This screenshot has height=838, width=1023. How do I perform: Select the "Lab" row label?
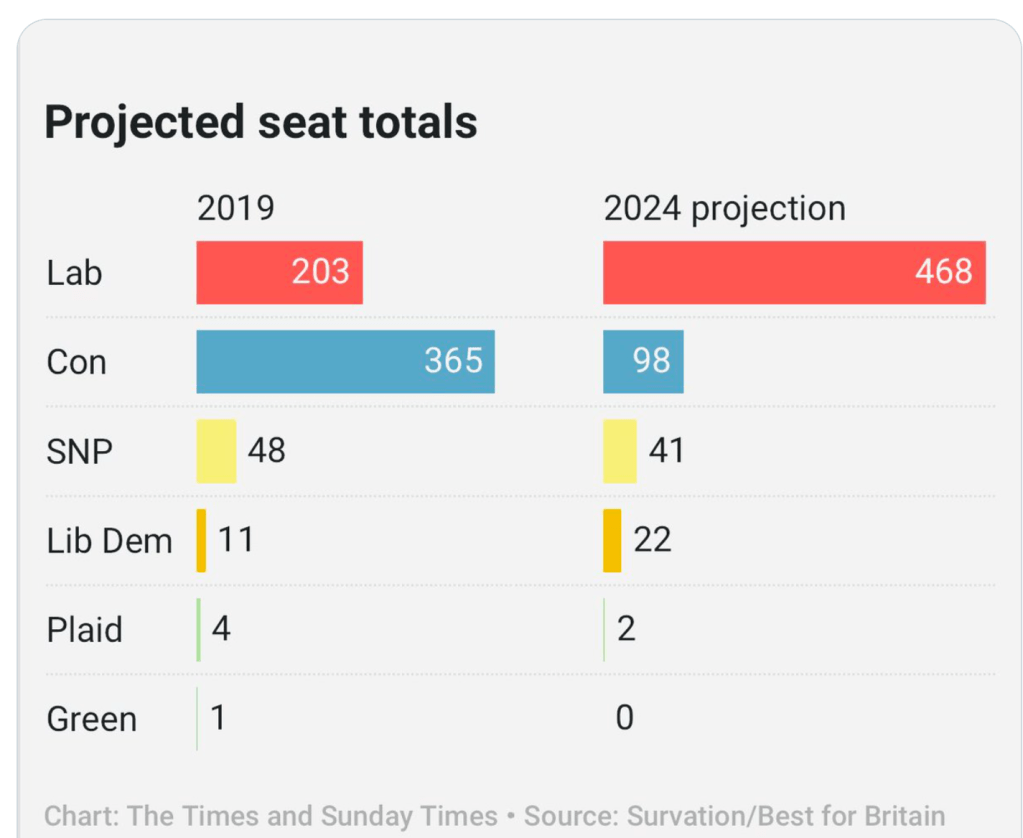click(x=74, y=272)
